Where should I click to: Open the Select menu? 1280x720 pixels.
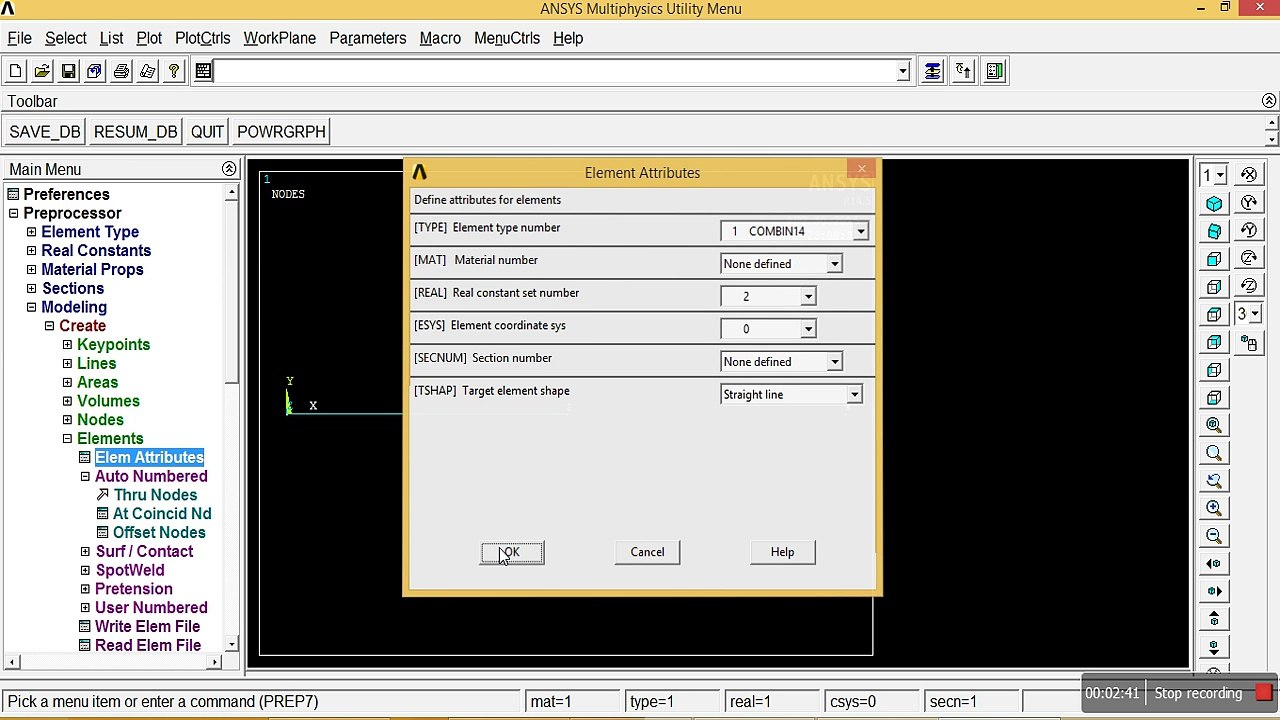pos(66,38)
